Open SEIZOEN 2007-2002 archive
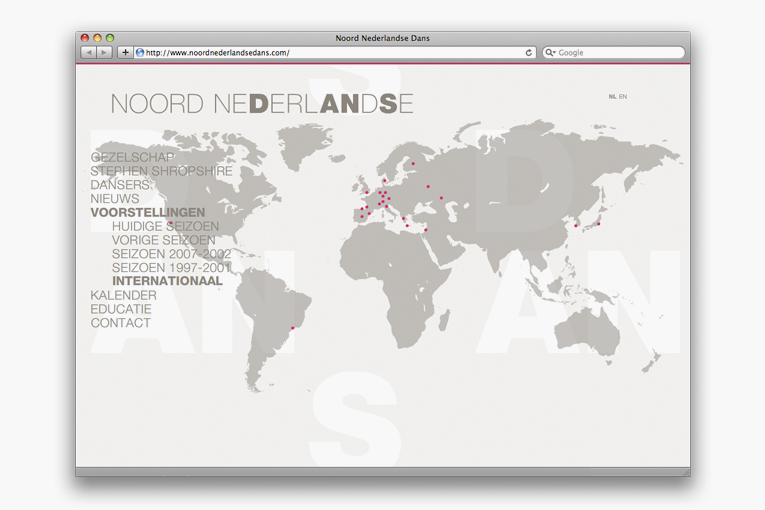Image resolution: width=765 pixels, height=510 pixels. [x=171, y=254]
